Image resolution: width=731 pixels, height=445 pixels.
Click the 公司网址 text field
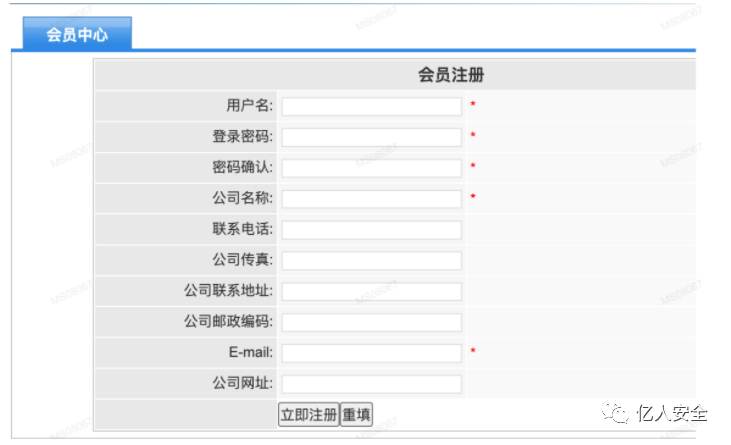371,384
